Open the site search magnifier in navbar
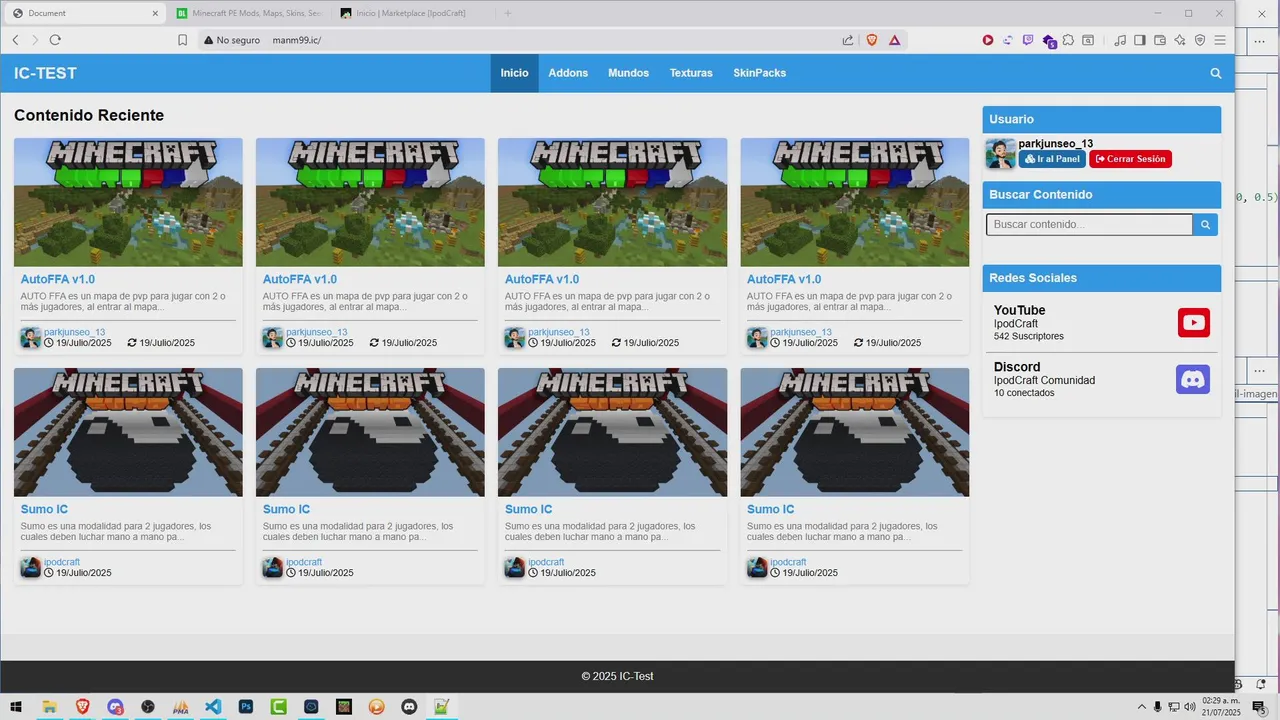This screenshot has height=720, width=1280. [1216, 73]
